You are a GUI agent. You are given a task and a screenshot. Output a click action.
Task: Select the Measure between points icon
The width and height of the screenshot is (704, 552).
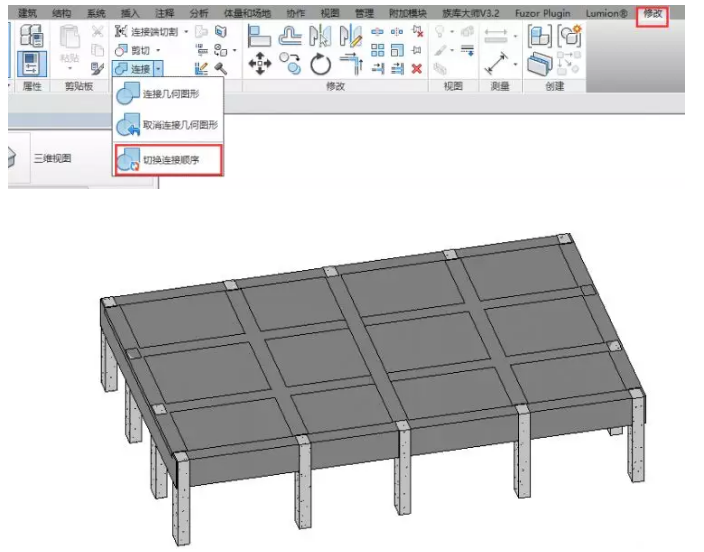click(x=495, y=34)
